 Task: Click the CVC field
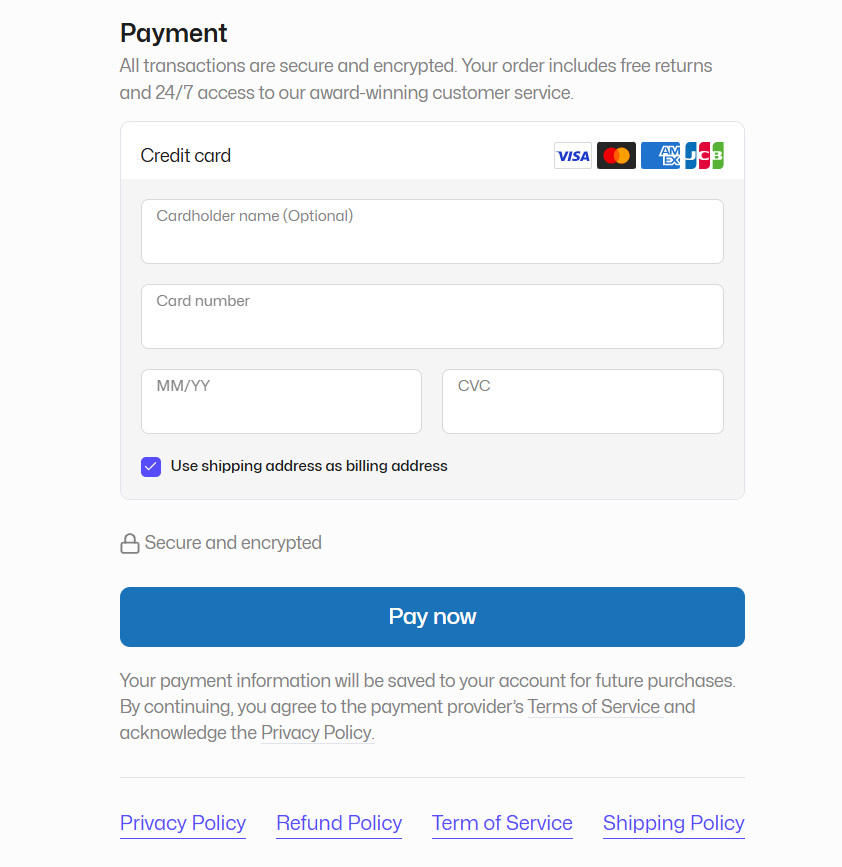click(x=583, y=401)
